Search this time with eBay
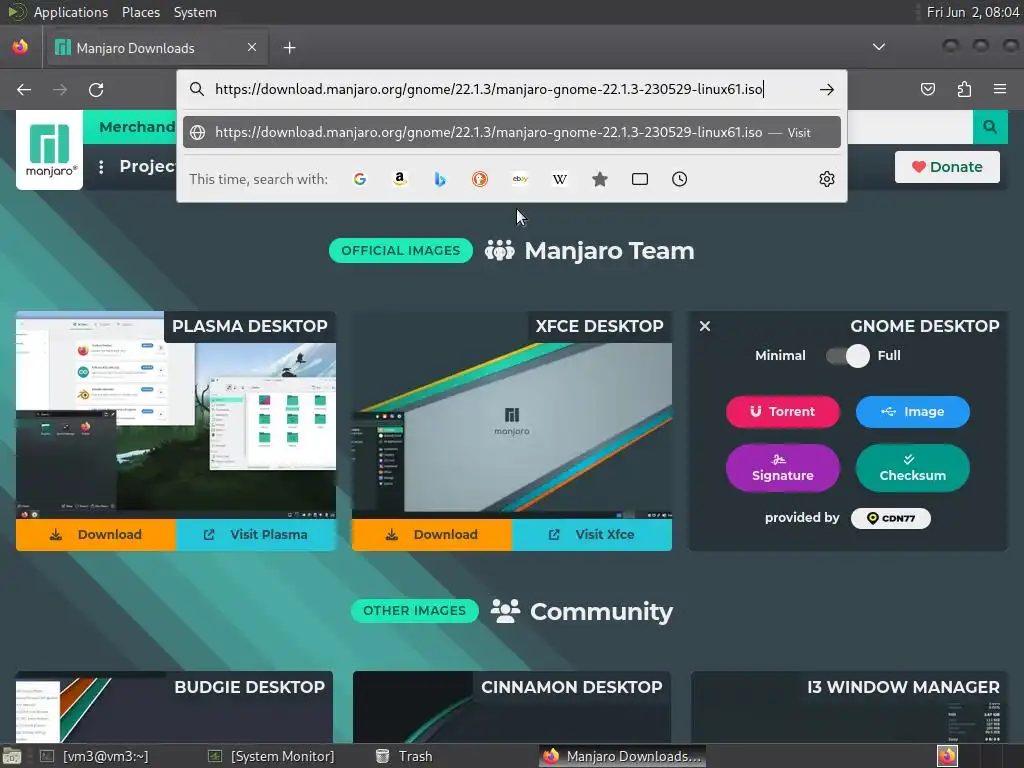 [x=520, y=179]
